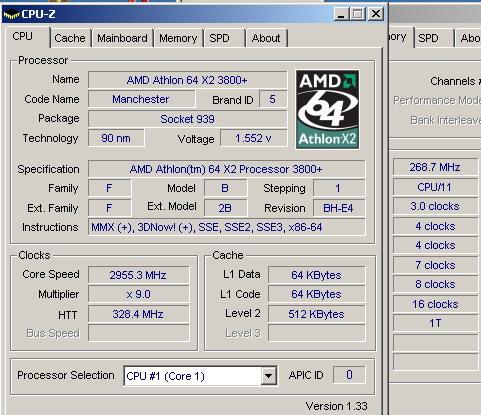Click the Code Name value Manchester

point(141,99)
